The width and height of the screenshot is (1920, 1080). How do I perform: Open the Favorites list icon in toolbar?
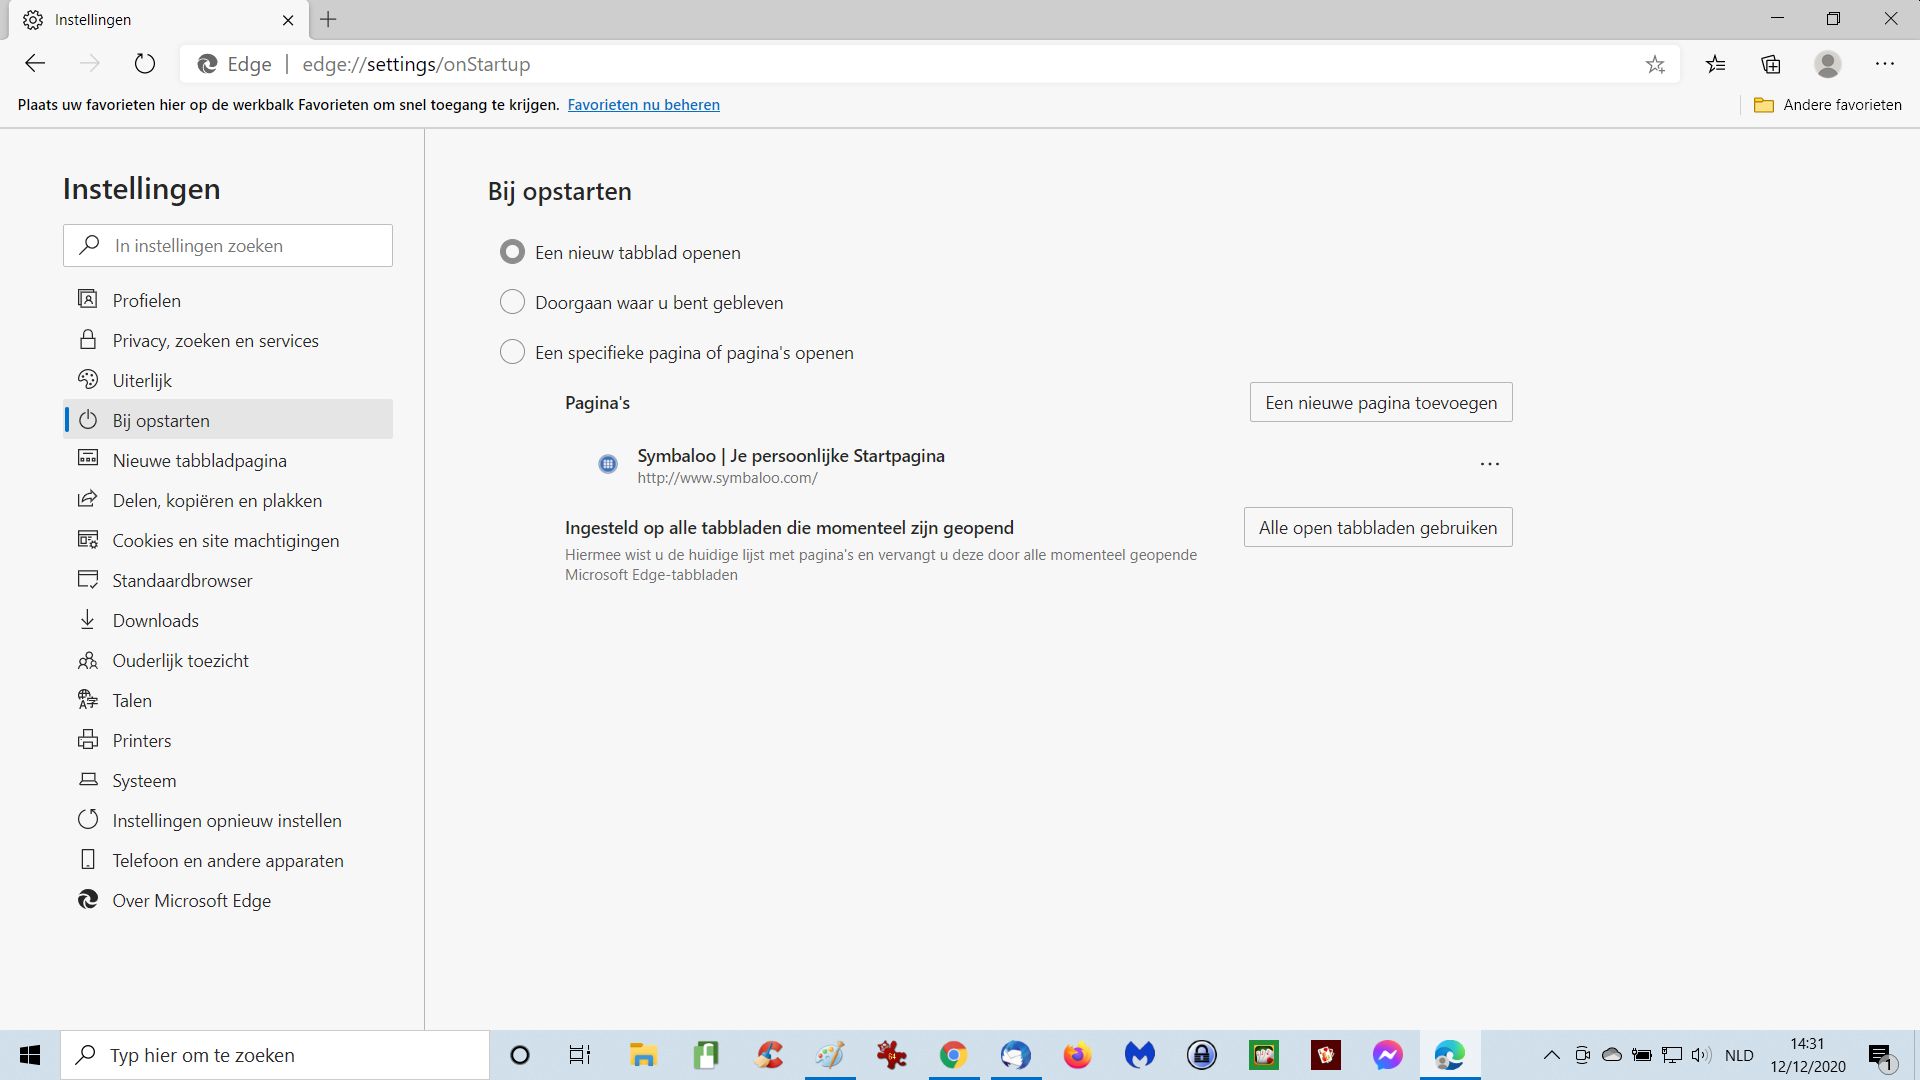(1716, 65)
